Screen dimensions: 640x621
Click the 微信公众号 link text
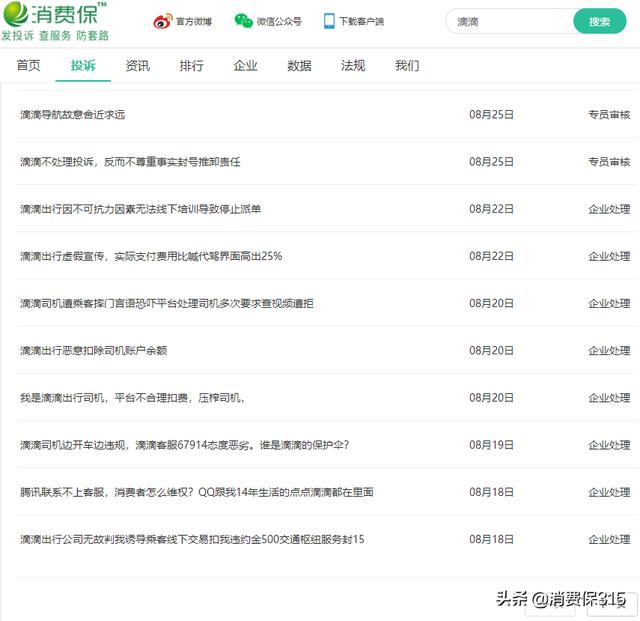click(x=279, y=21)
